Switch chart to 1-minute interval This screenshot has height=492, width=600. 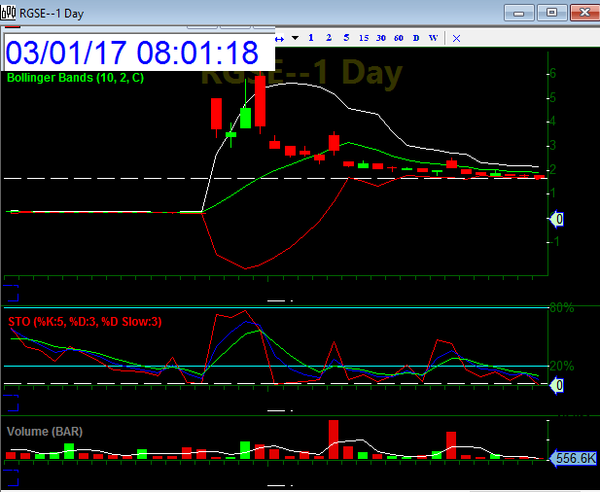coord(311,38)
